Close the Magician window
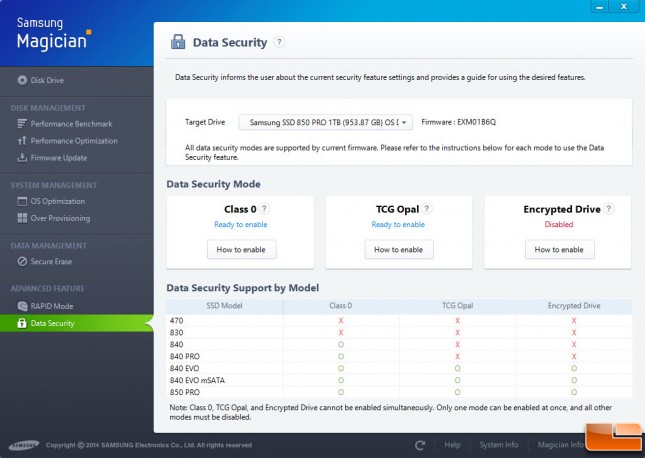Viewport: 645px width, 458px height. click(x=624, y=7)
